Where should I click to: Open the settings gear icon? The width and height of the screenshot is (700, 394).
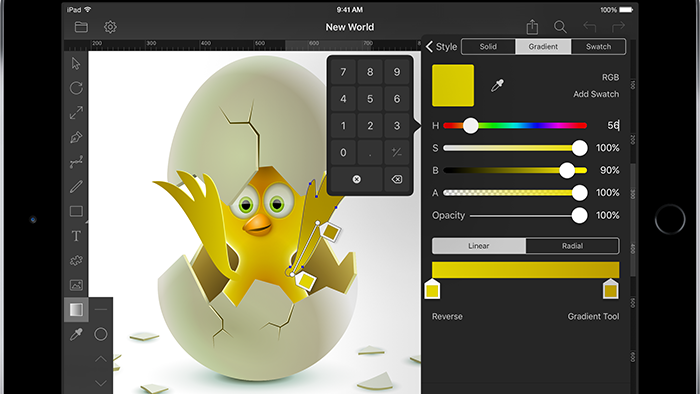pos(110,27)
